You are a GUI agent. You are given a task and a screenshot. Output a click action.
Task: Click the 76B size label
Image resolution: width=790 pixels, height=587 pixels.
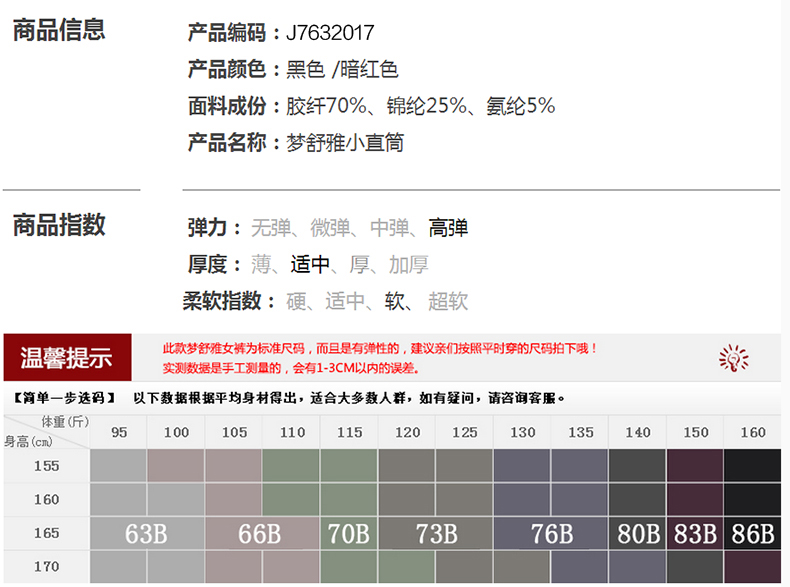552,534
